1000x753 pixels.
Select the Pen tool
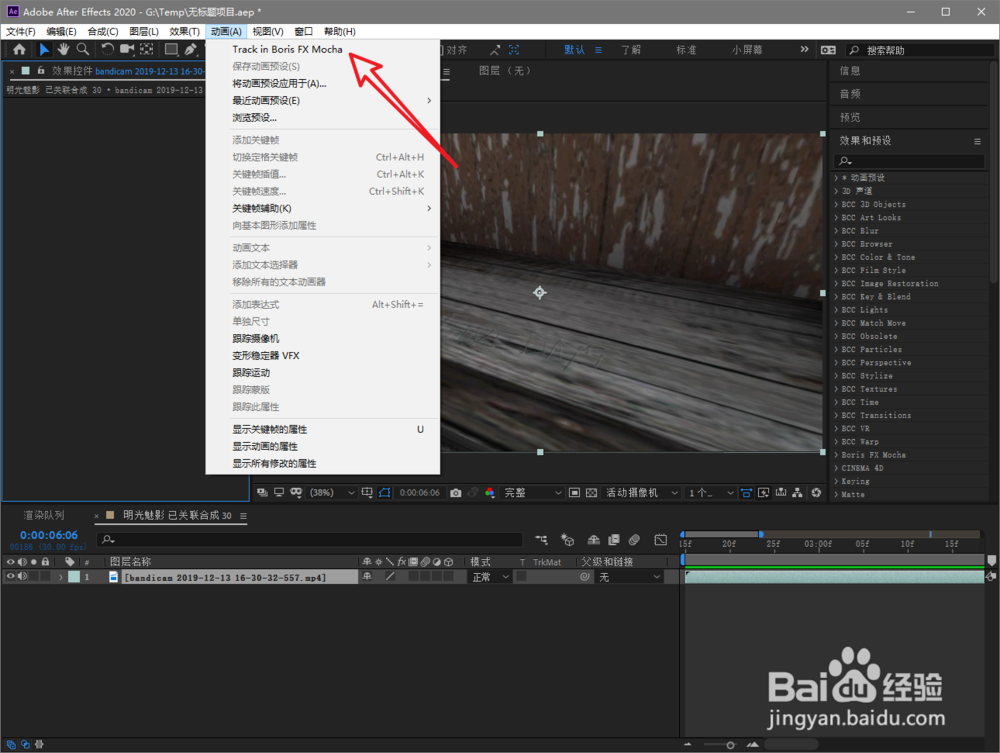pyautogui.click(x=190, y=49)
